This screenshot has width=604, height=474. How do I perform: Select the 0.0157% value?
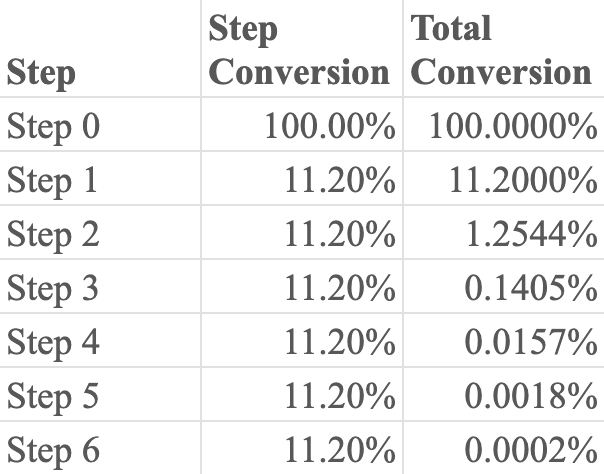click(531, 343)
